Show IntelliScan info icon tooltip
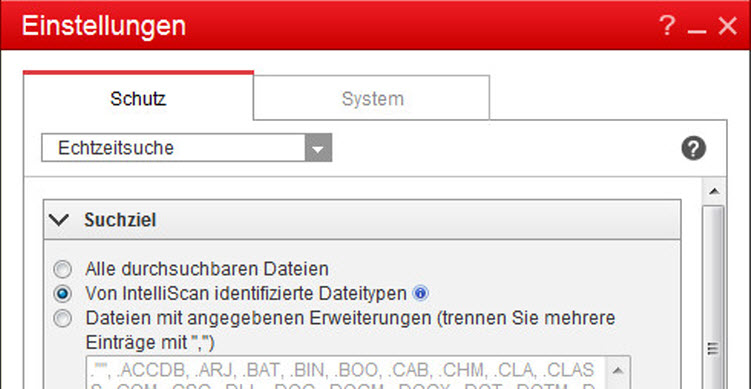Image resolution: width=751 pixels, height=389 pixels. (421, 293)
